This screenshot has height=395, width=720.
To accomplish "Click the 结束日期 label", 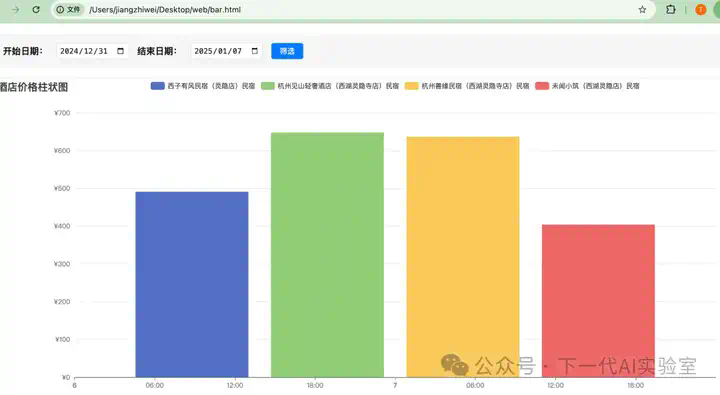I will [x=157, y=51].
